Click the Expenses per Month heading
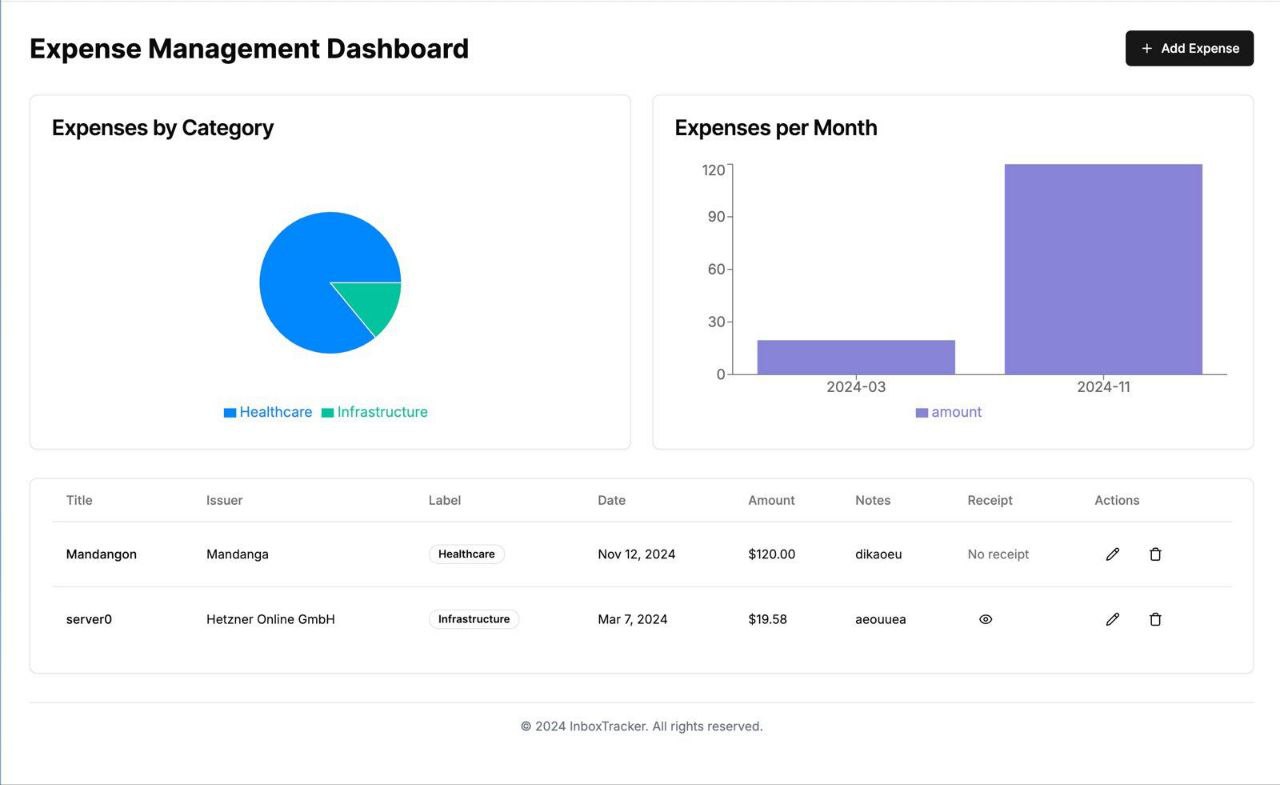Viewport: 1280px width, 785px height. [x=776, y=128]
